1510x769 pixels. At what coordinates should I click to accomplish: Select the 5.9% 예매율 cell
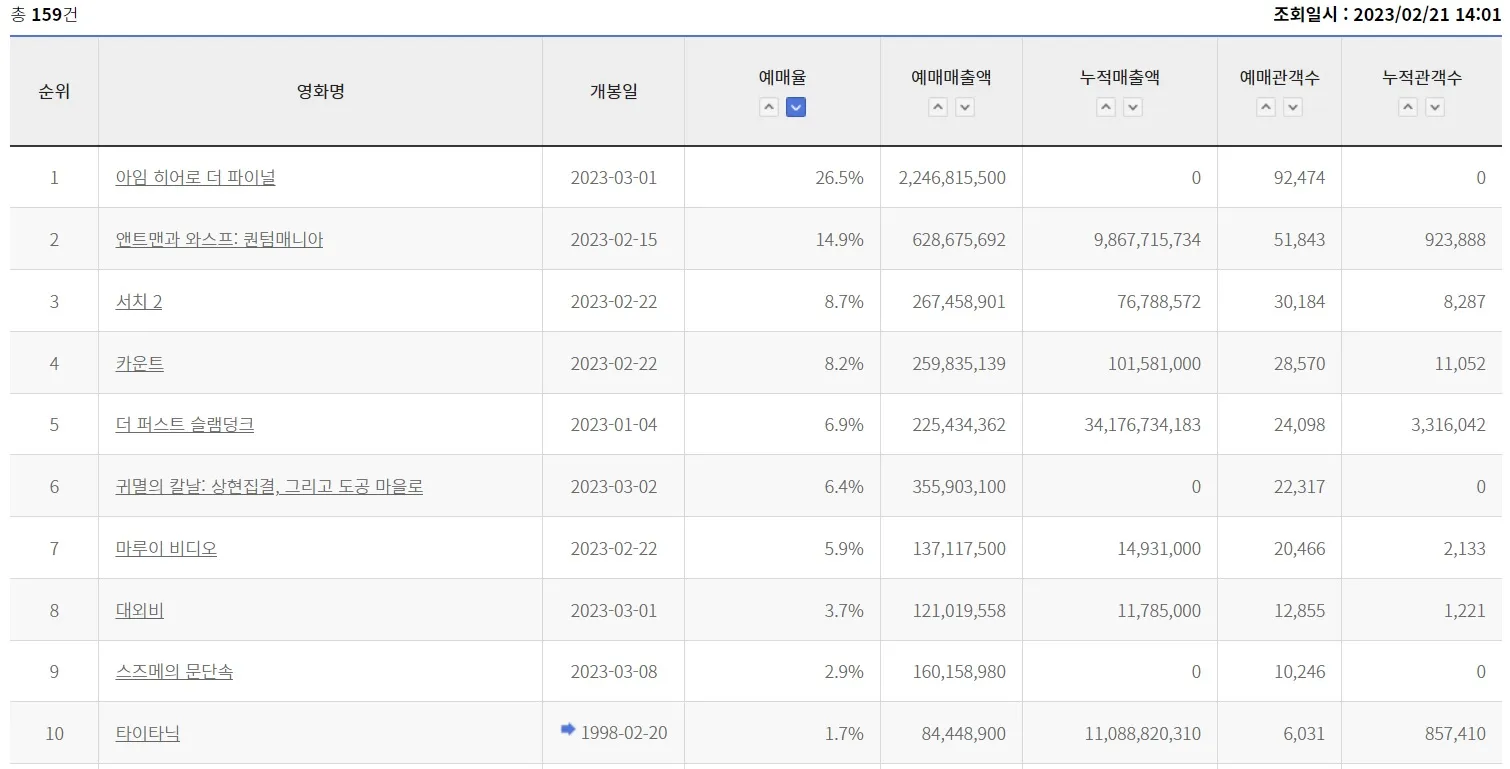(783, 549)
